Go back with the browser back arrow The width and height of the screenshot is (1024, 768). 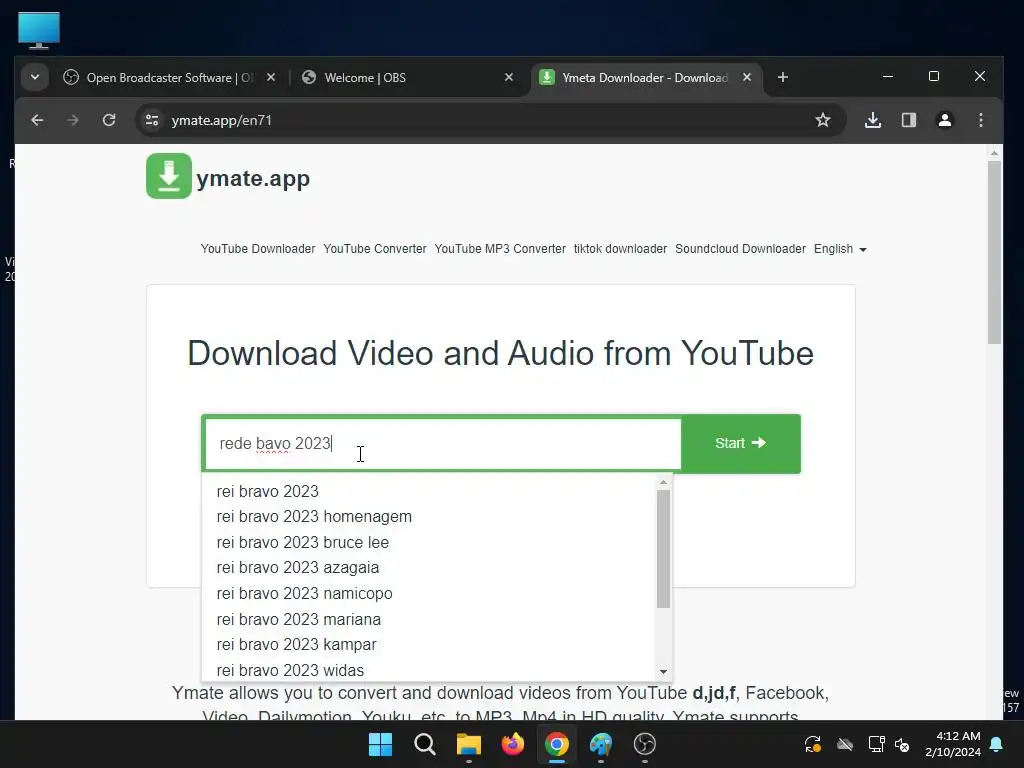point(37,120)
